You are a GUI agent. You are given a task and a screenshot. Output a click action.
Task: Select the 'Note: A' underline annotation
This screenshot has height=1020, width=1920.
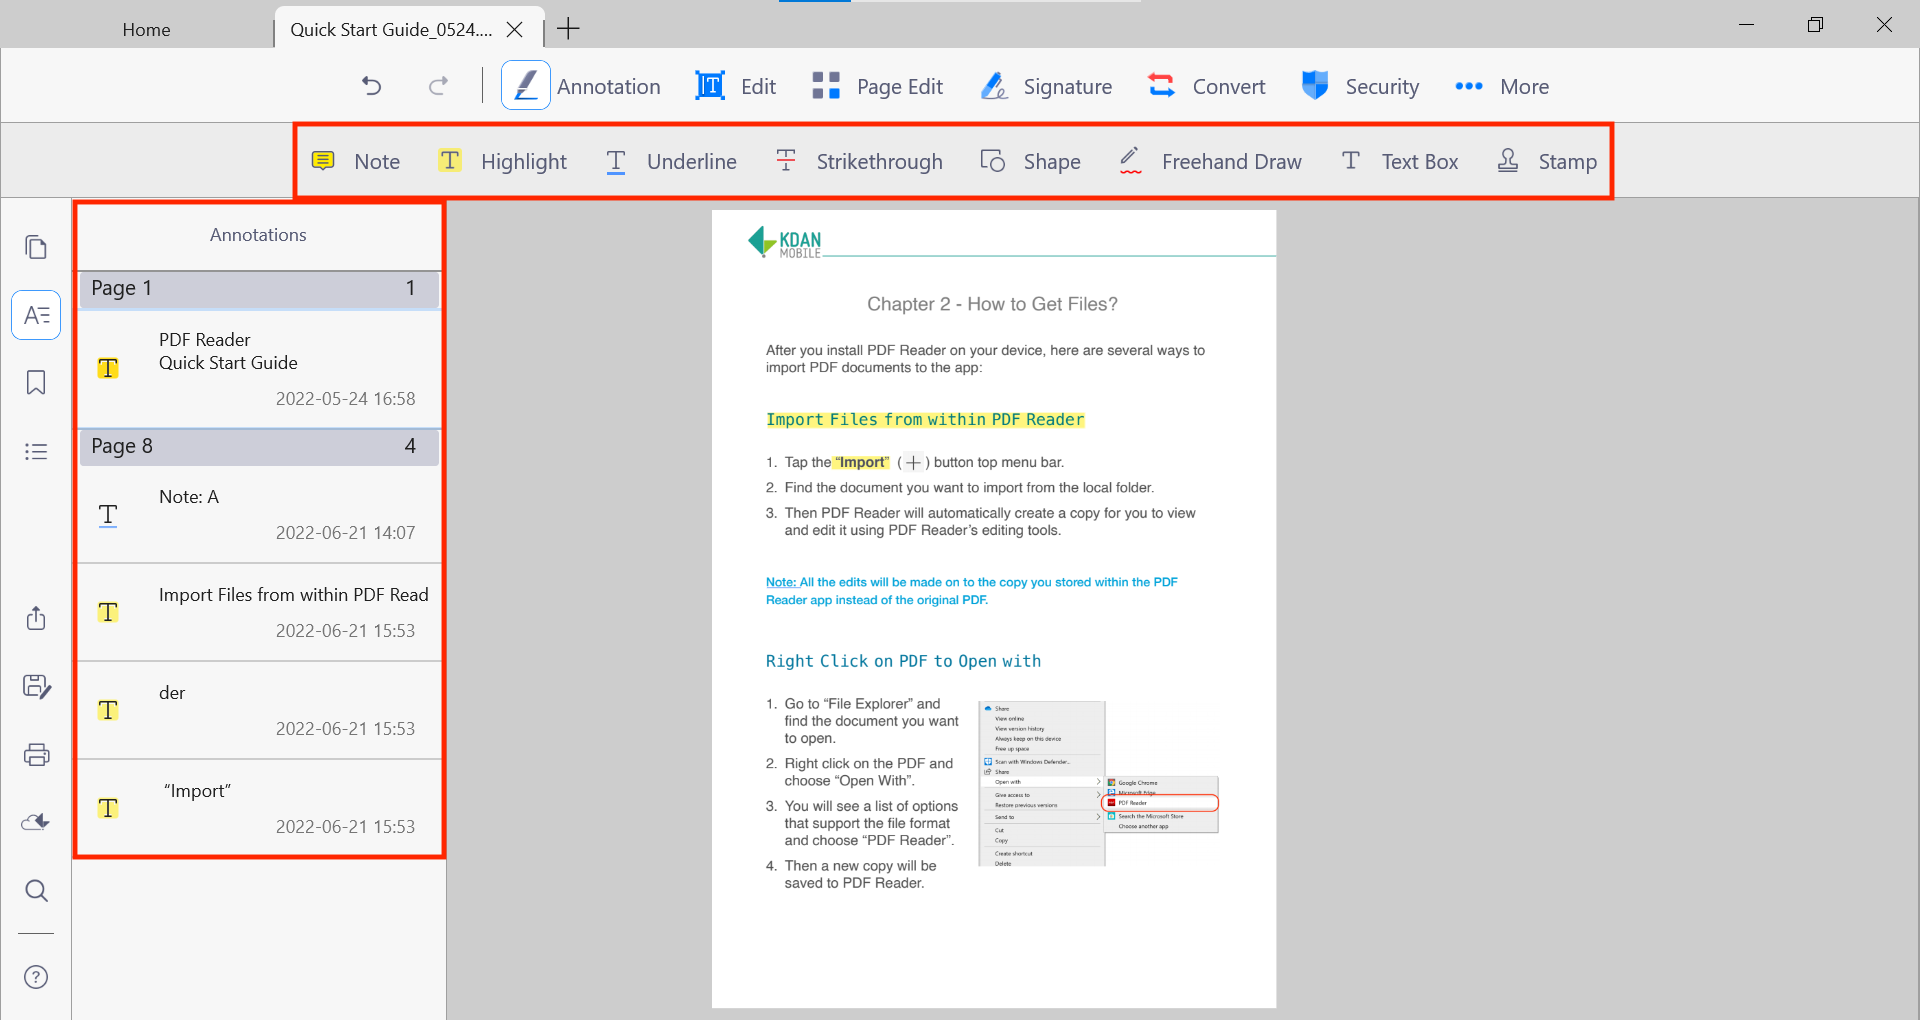(259, 514)
